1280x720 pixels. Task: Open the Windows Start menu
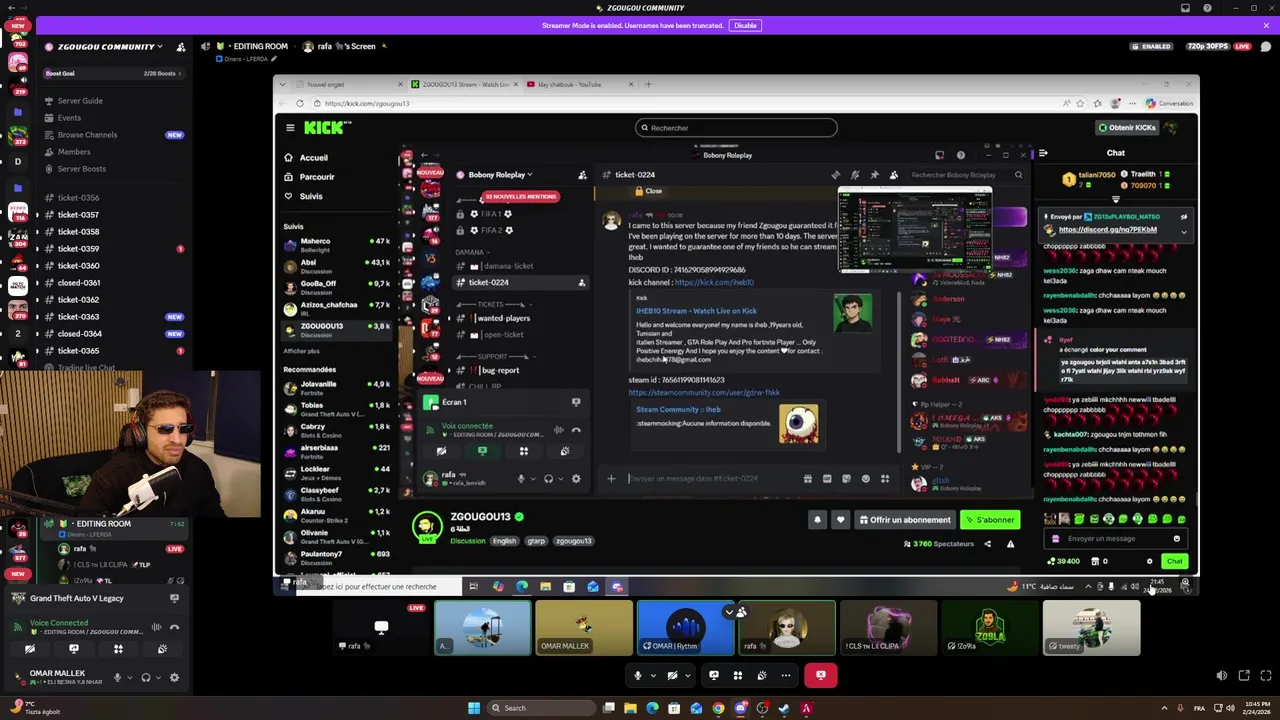click(474, 708)
